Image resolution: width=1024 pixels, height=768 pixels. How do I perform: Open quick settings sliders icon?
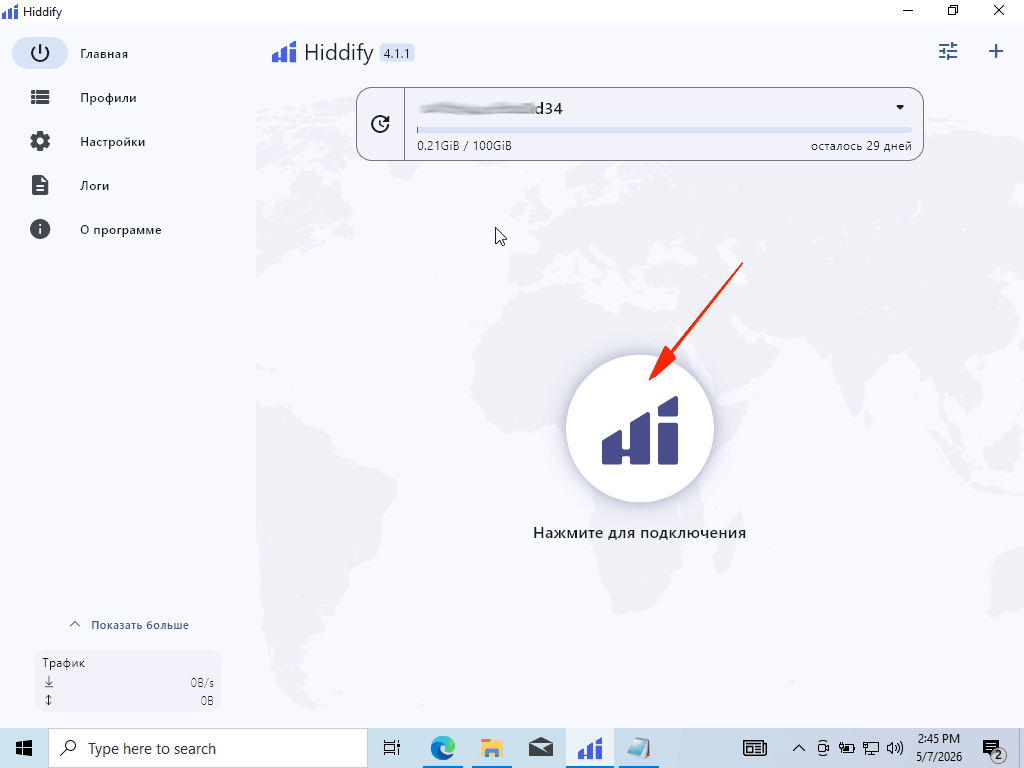click(x=948, y=51)
